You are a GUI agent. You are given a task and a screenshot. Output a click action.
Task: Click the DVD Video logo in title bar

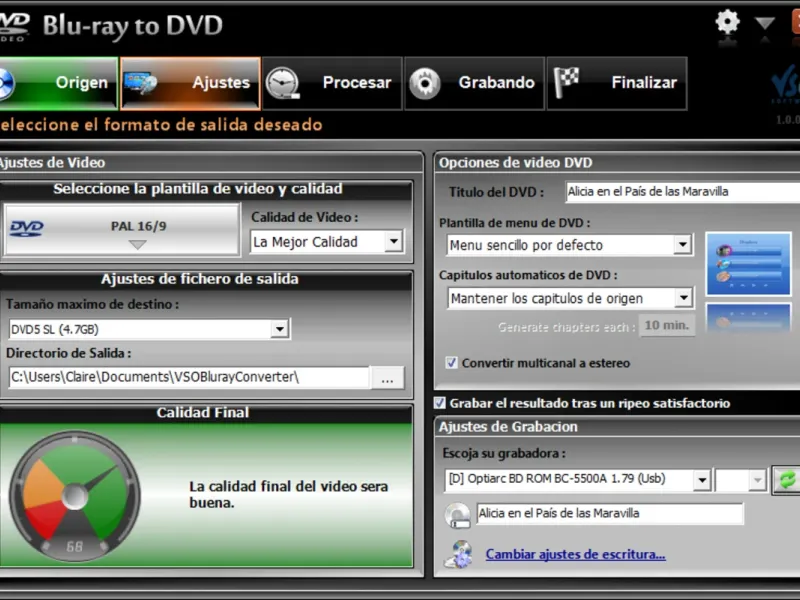(14, 26)
